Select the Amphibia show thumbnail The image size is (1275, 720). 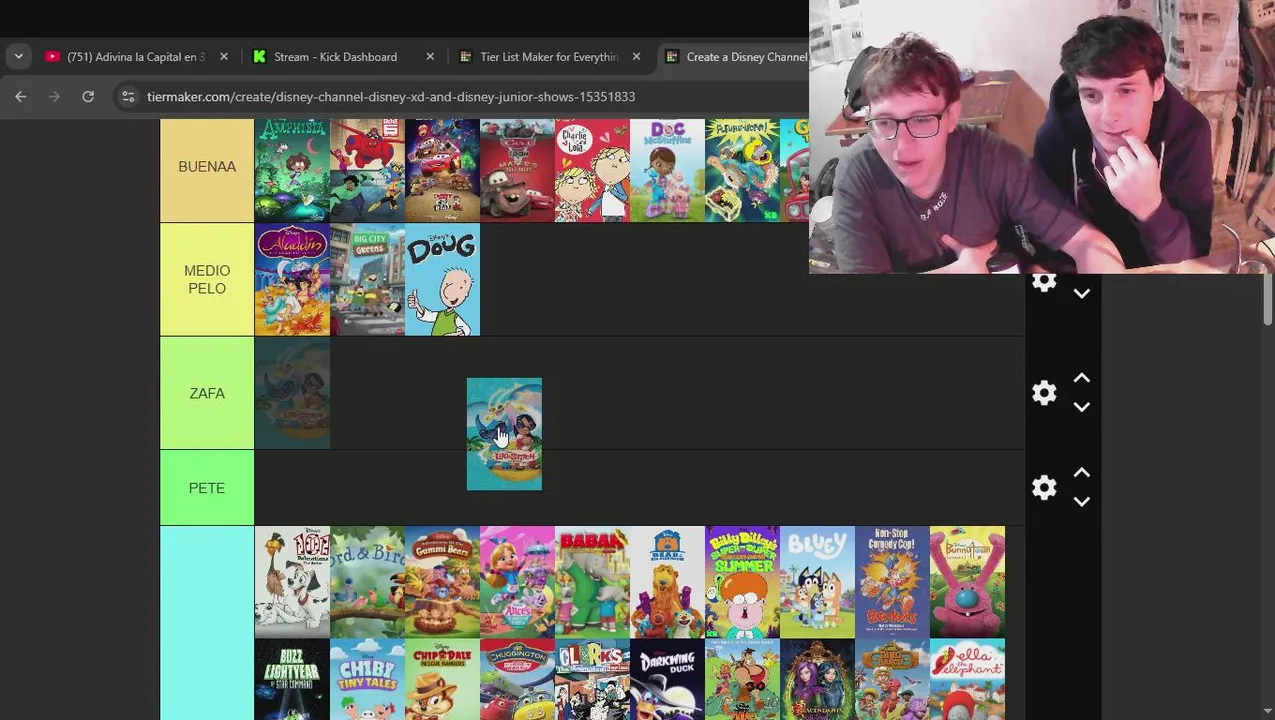pos(292,170)
